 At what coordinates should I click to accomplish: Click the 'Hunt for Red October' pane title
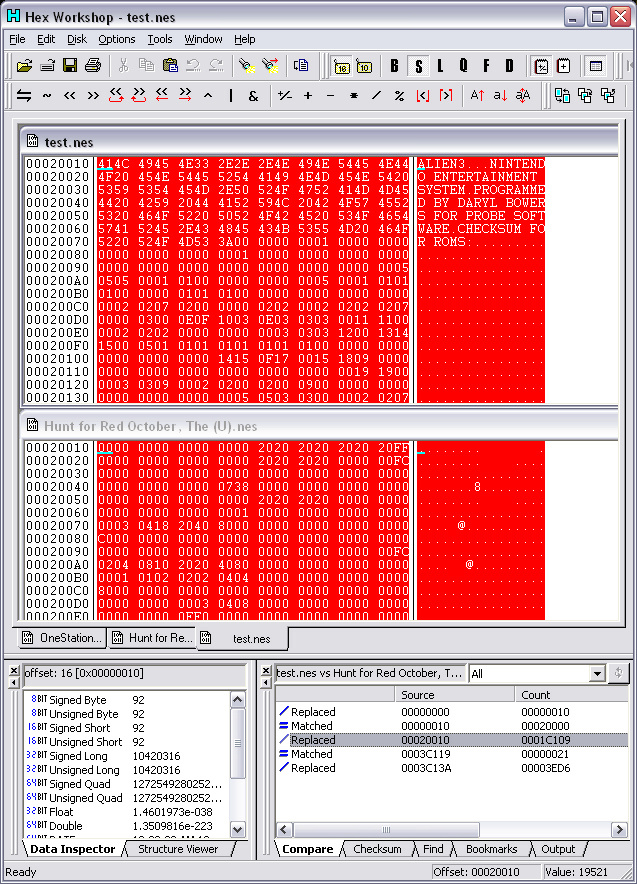point(151,426)
